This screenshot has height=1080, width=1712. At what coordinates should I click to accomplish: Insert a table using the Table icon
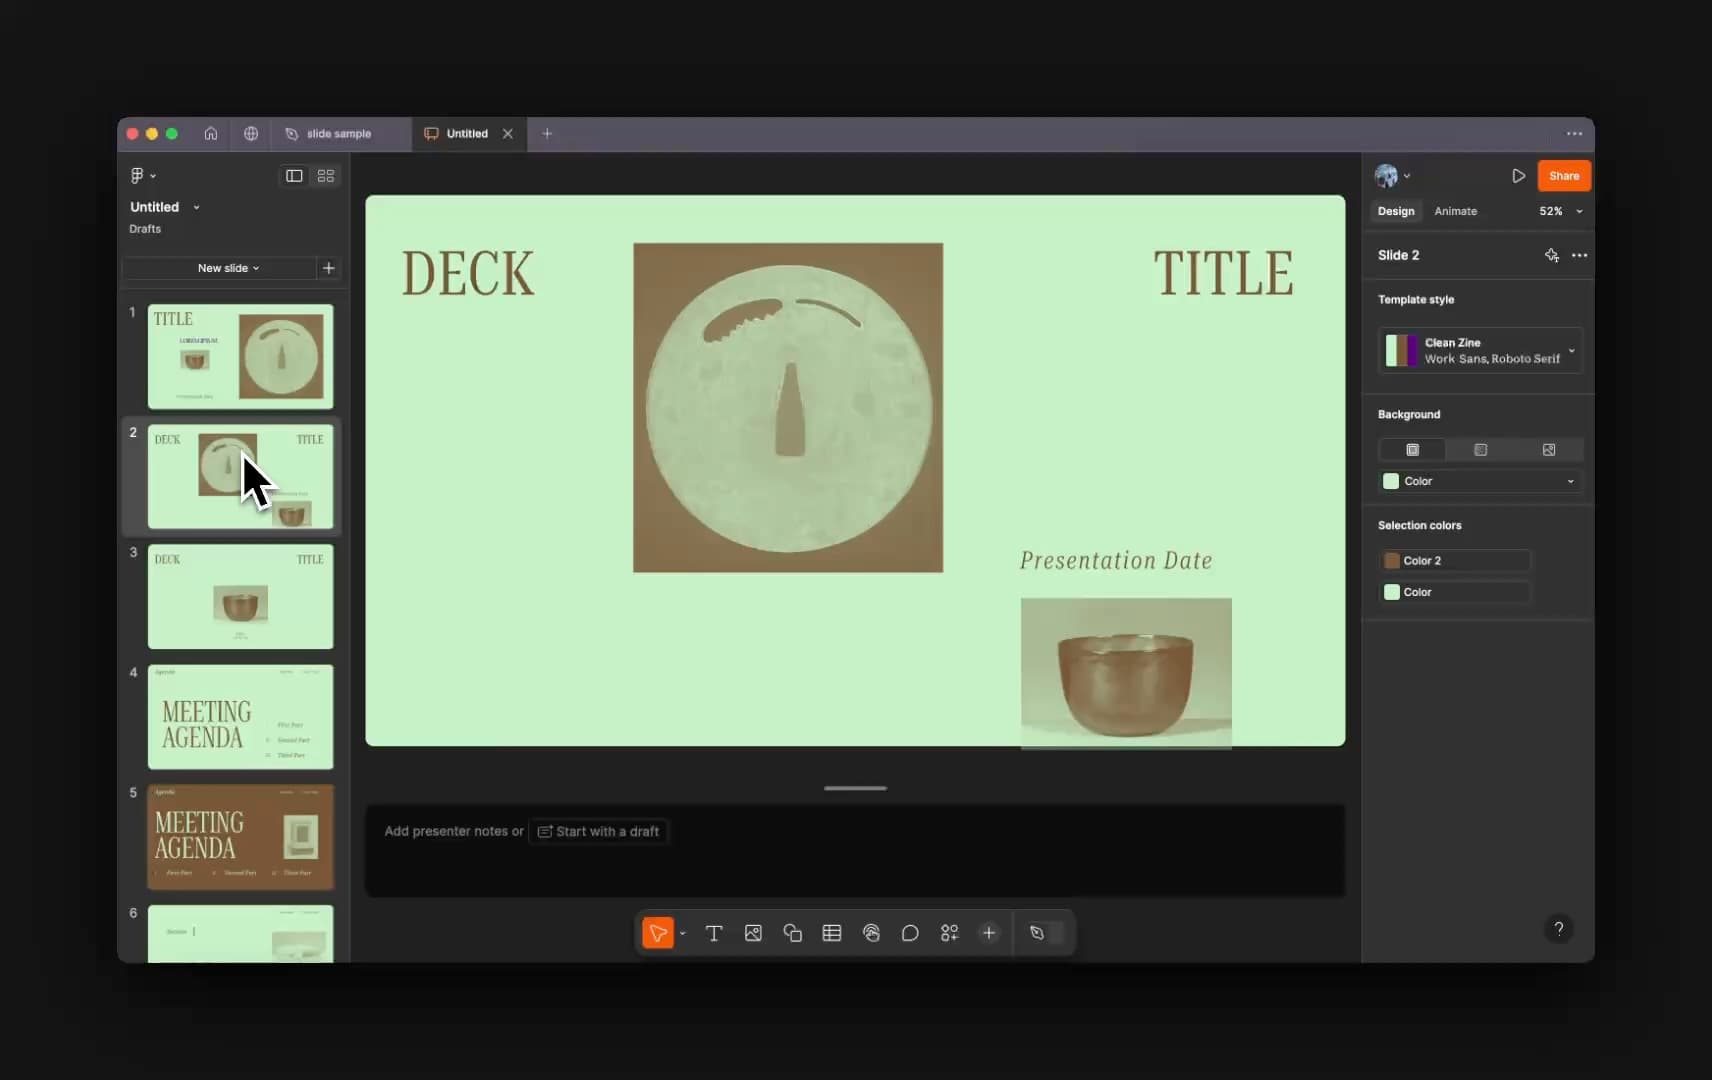pos(831,933)
